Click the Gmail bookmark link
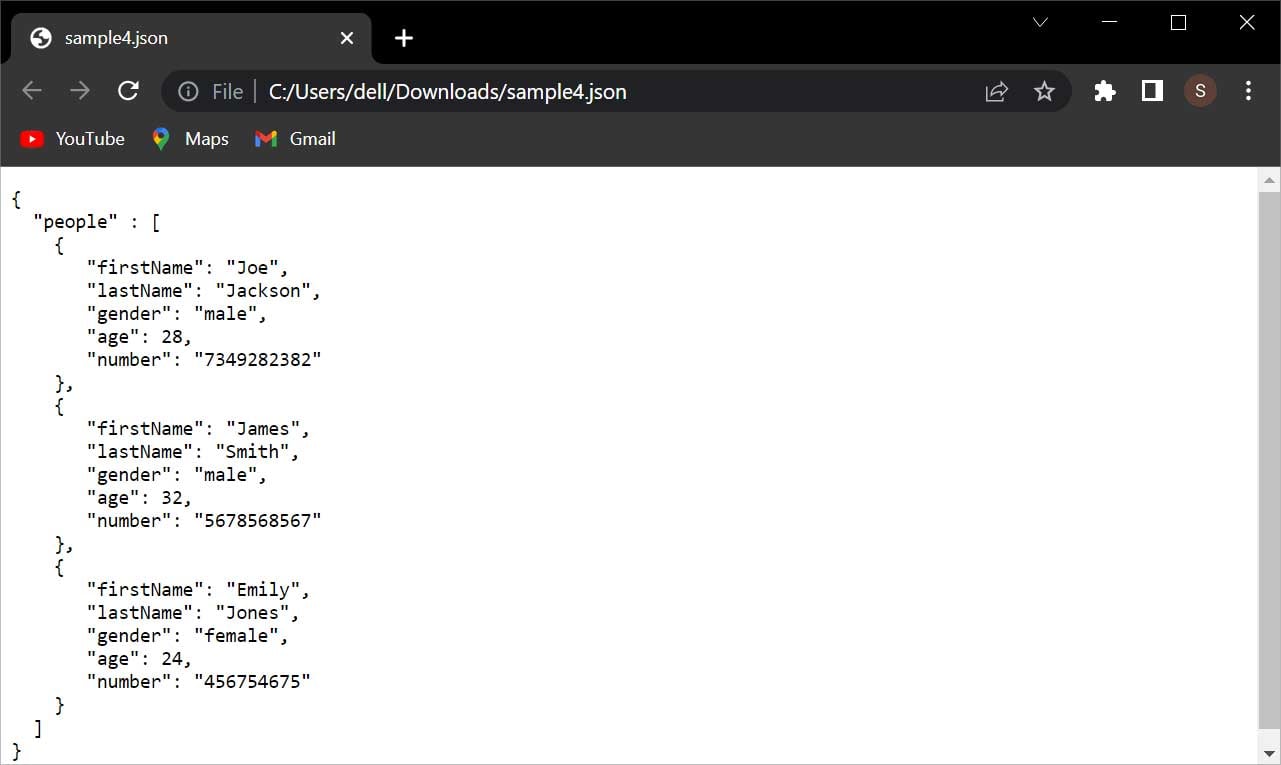This screenshot has width=1281, height=765. click(x=310, y=139)
